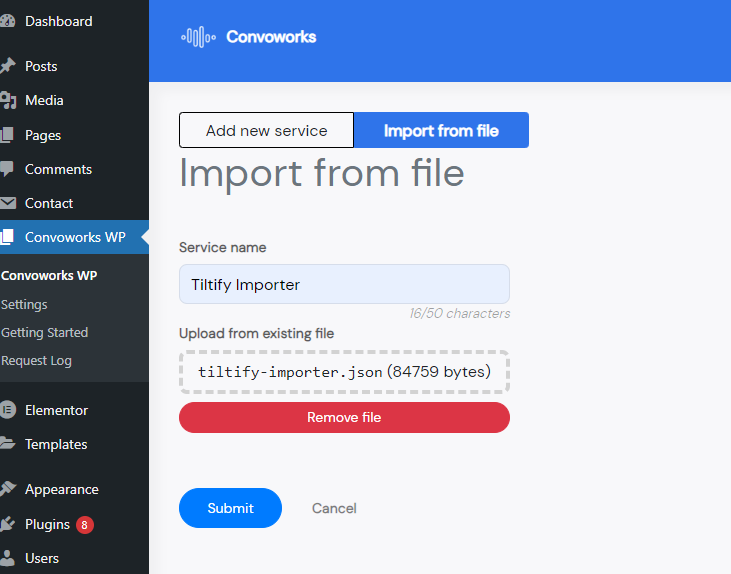The image size is (731, 574).
Task: Click the Elementor logo icon
Action: click(x=7, y=410)
